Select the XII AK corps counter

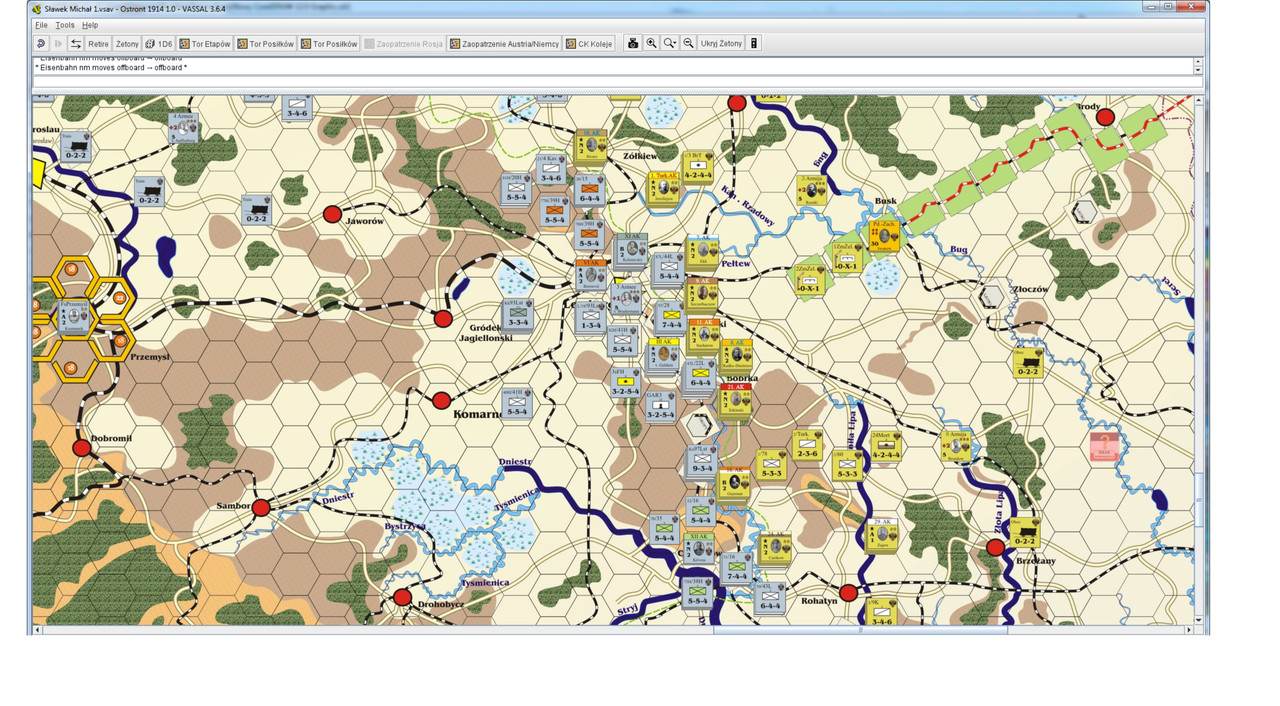701,548
